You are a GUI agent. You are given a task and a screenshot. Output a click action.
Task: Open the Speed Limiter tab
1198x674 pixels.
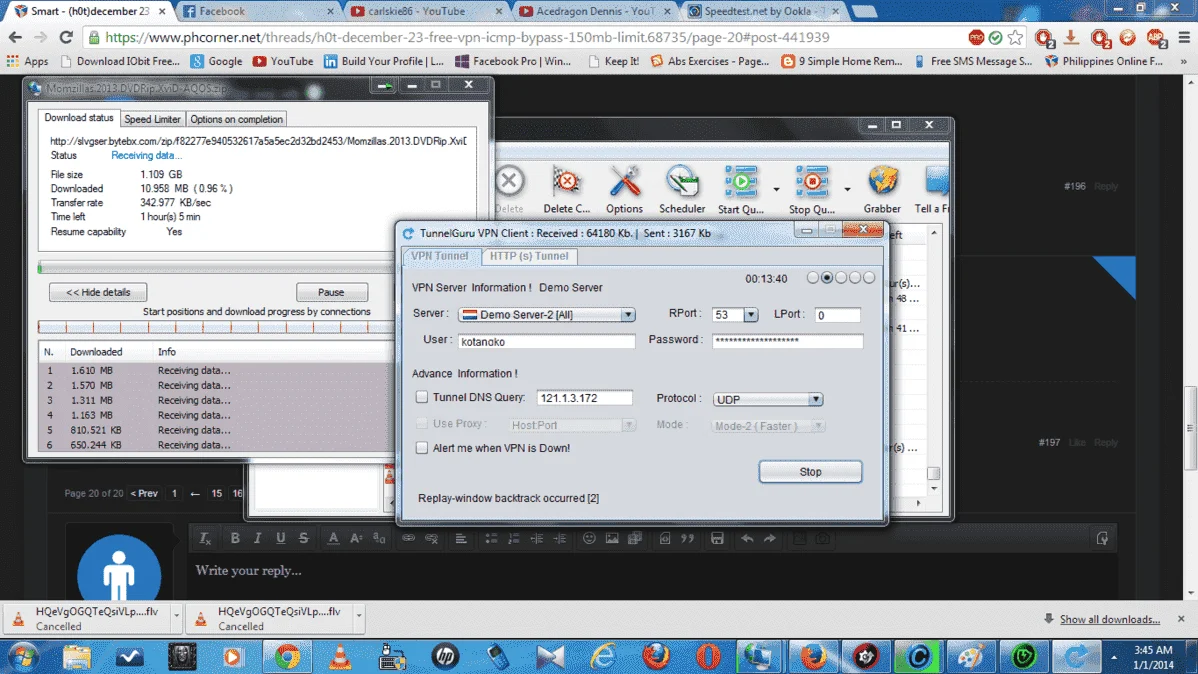(152, 119)
